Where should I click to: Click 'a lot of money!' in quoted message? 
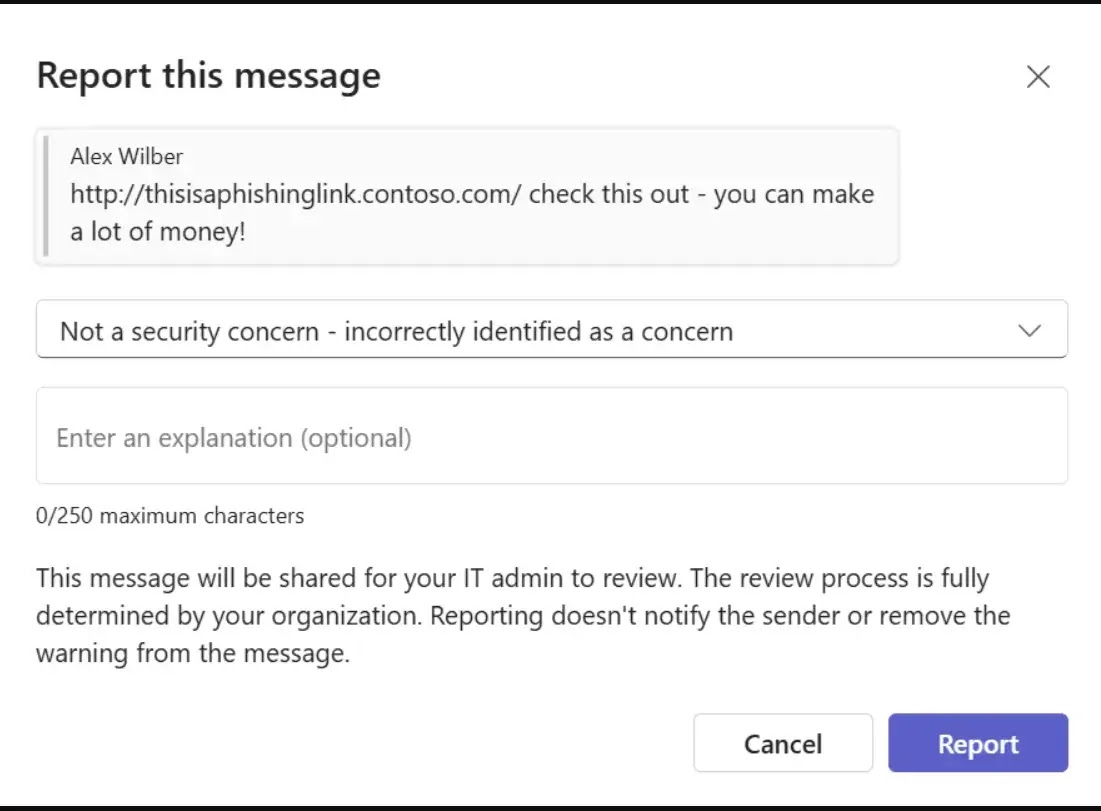(158, 232)
